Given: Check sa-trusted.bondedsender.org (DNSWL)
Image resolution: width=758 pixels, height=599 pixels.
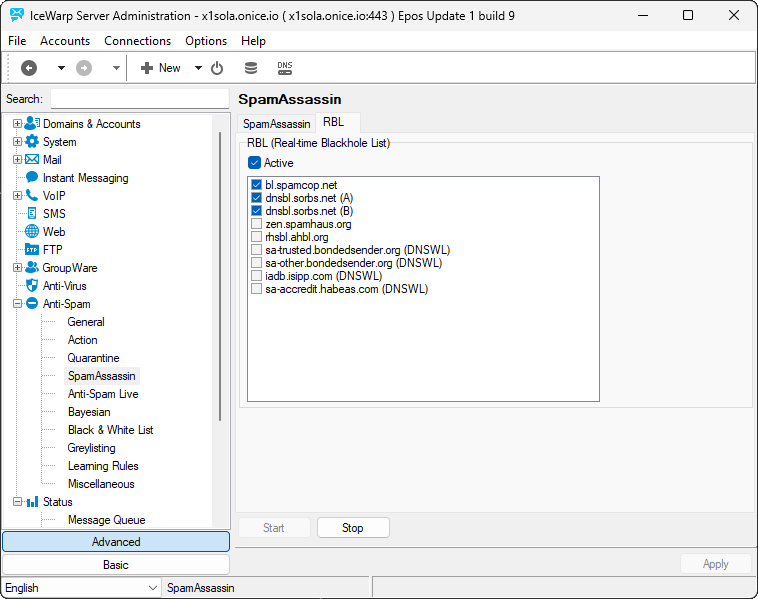Looking at the screenshot, I should (257, 250).
